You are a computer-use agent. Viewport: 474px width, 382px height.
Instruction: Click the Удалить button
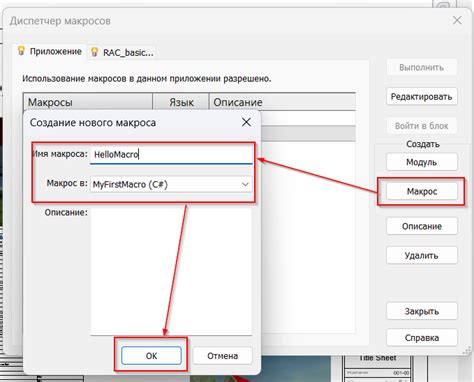point(422,256)
